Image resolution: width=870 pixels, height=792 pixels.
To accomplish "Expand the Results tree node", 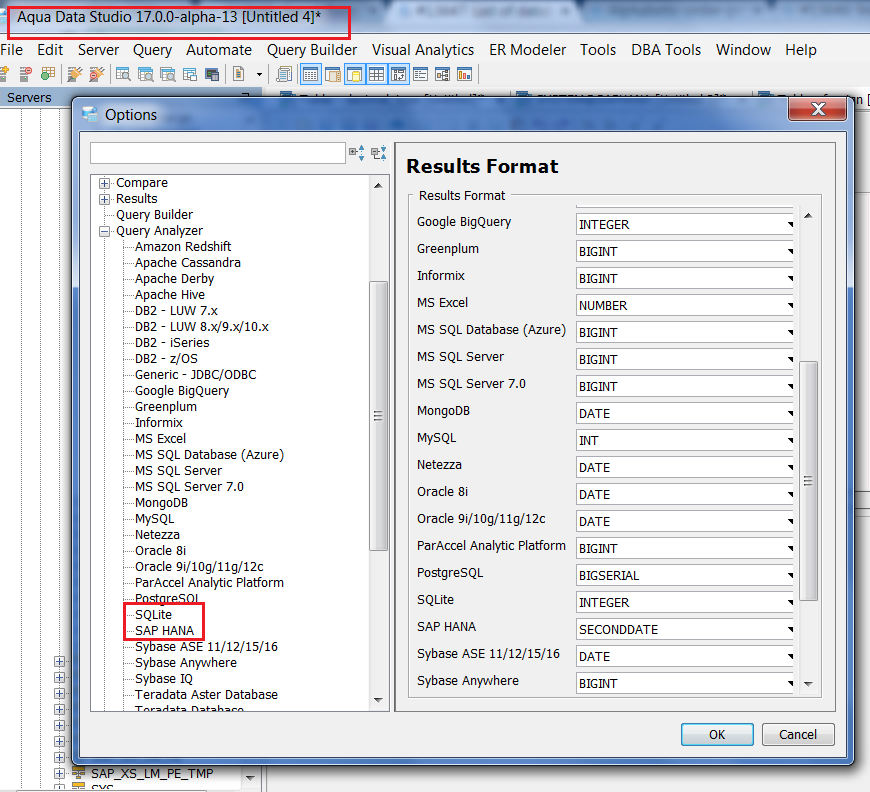I will pos(104,199).
